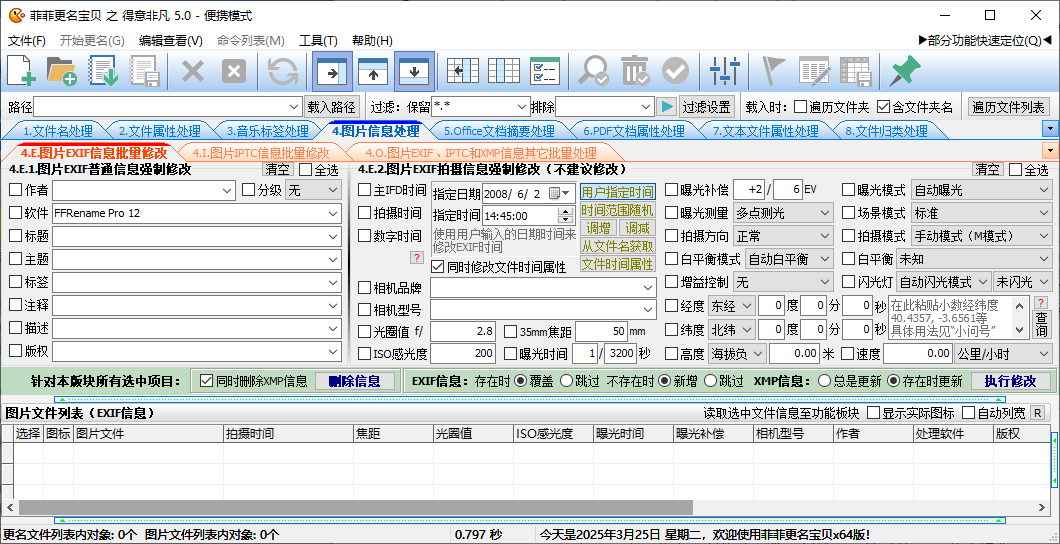
Task: Toggle the up-arrow panel layout icon
Action: (372, 71)
